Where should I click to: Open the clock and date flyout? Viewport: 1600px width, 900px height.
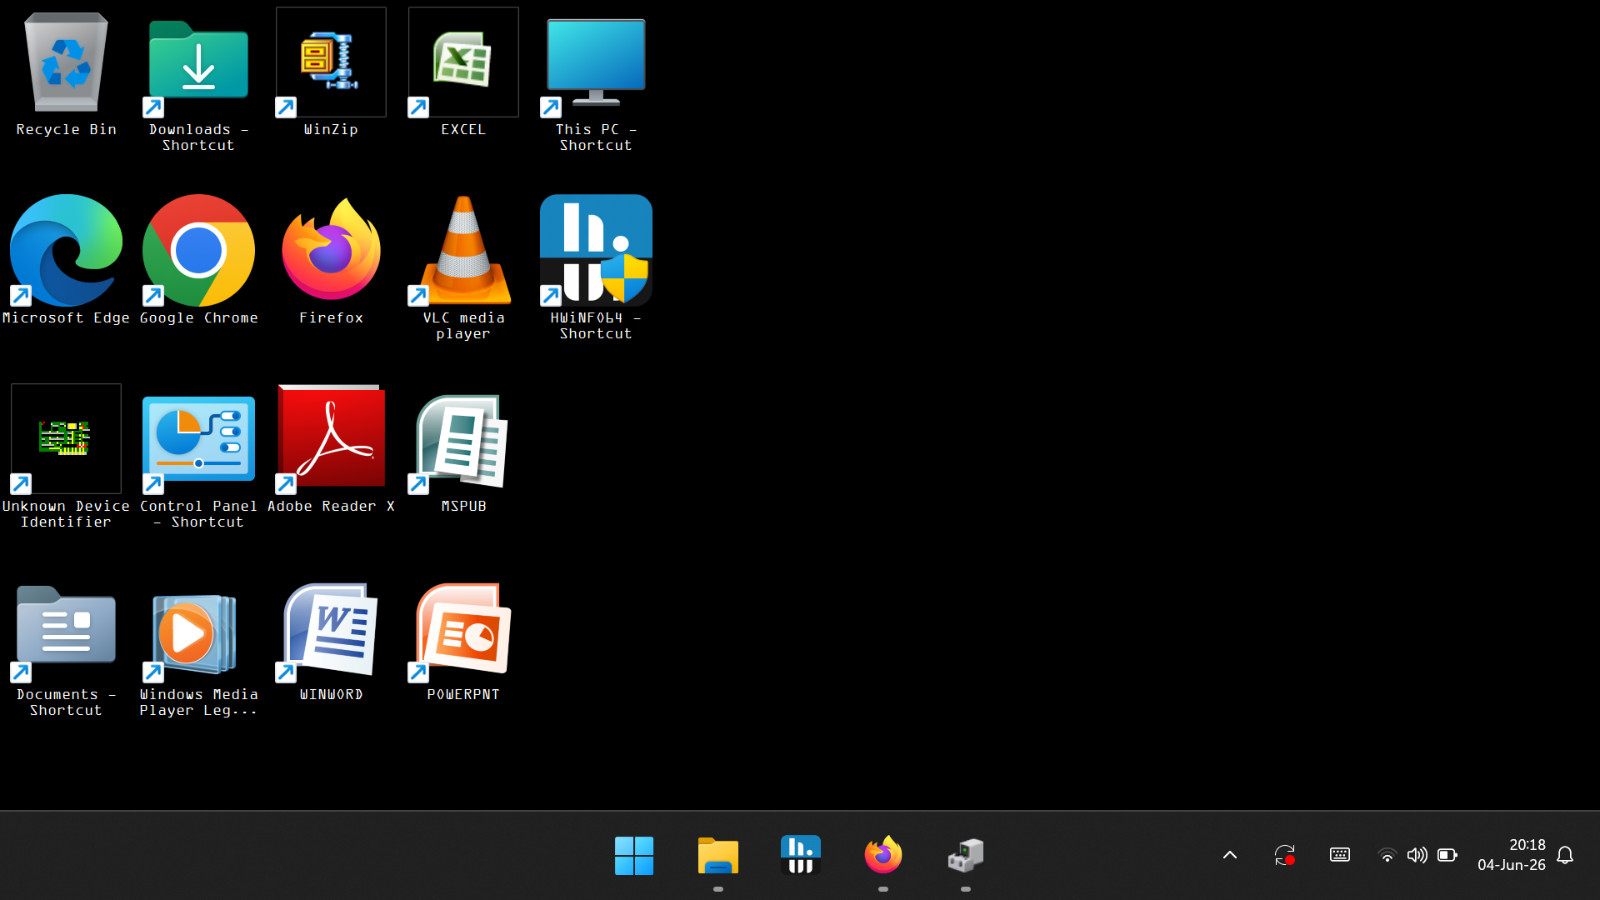(x=1512, y=855)
